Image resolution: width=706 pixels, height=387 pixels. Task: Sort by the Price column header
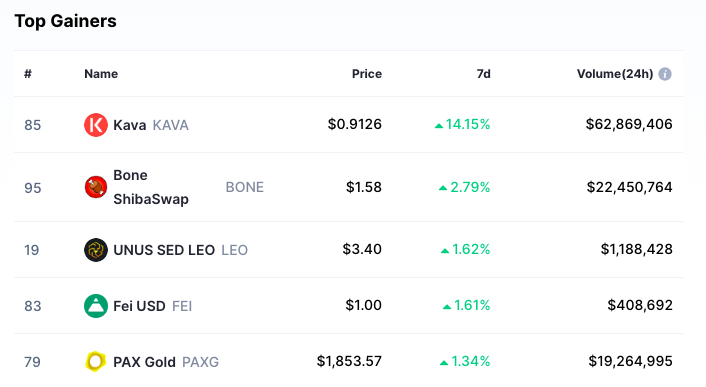[367, 74]
